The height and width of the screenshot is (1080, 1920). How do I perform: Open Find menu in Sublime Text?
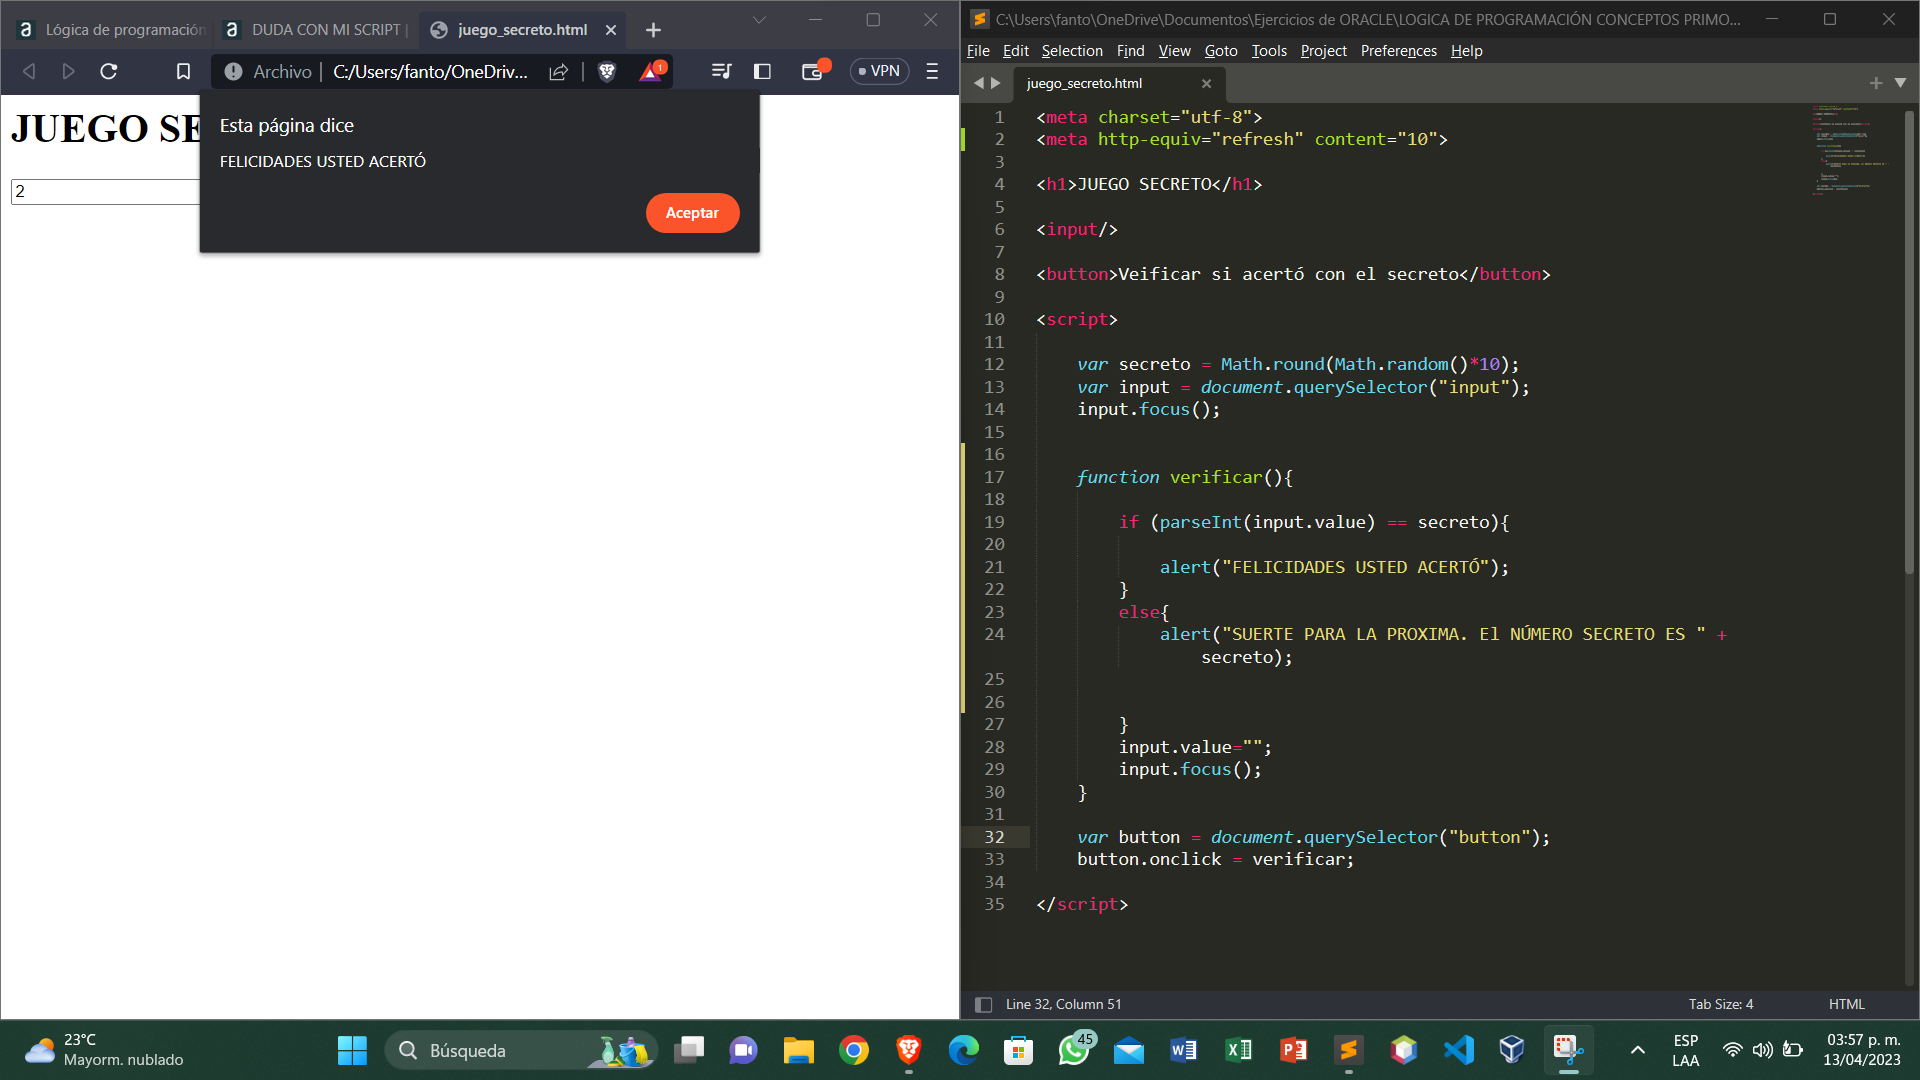[1130, 51]
